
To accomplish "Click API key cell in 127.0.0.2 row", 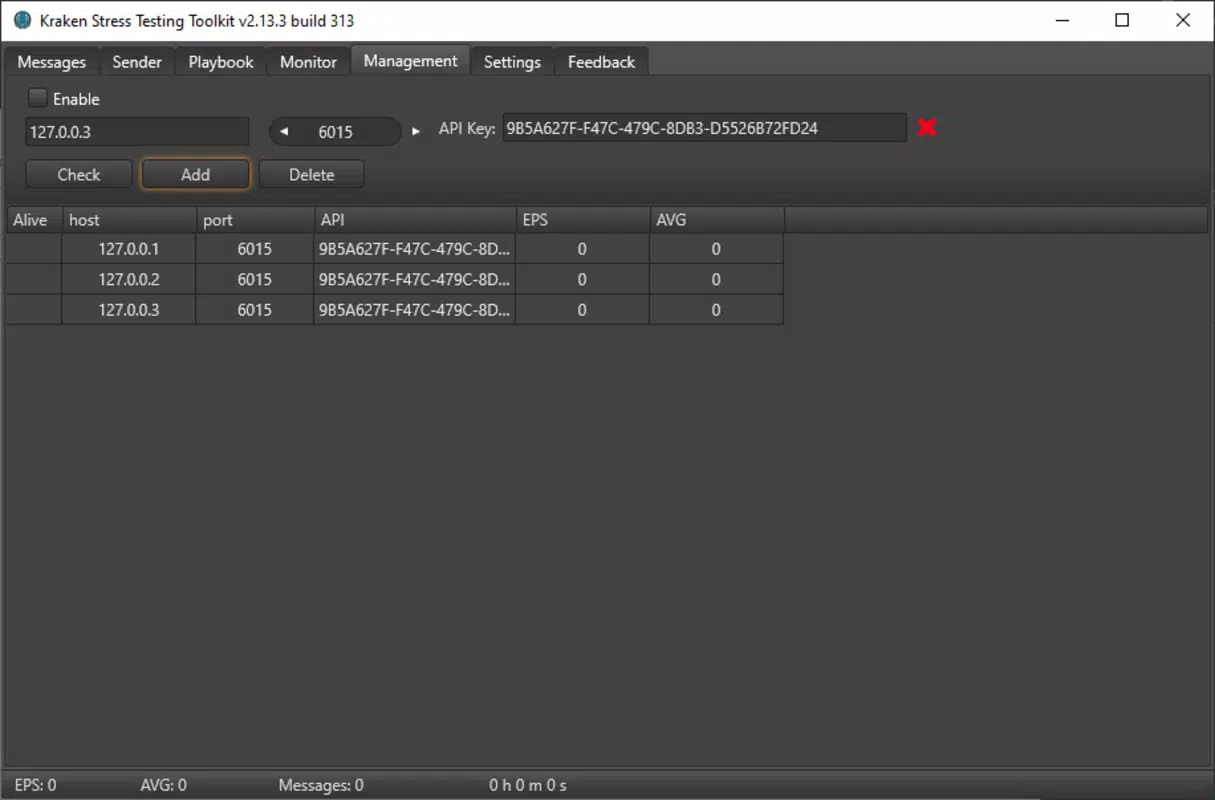I will (x=415, y=280).
